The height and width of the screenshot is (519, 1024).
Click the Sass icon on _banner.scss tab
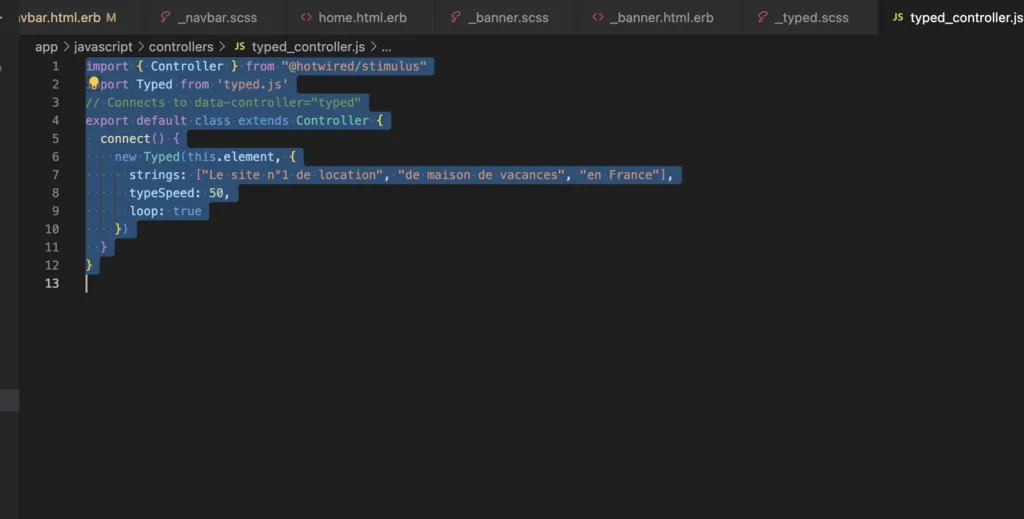456,18
